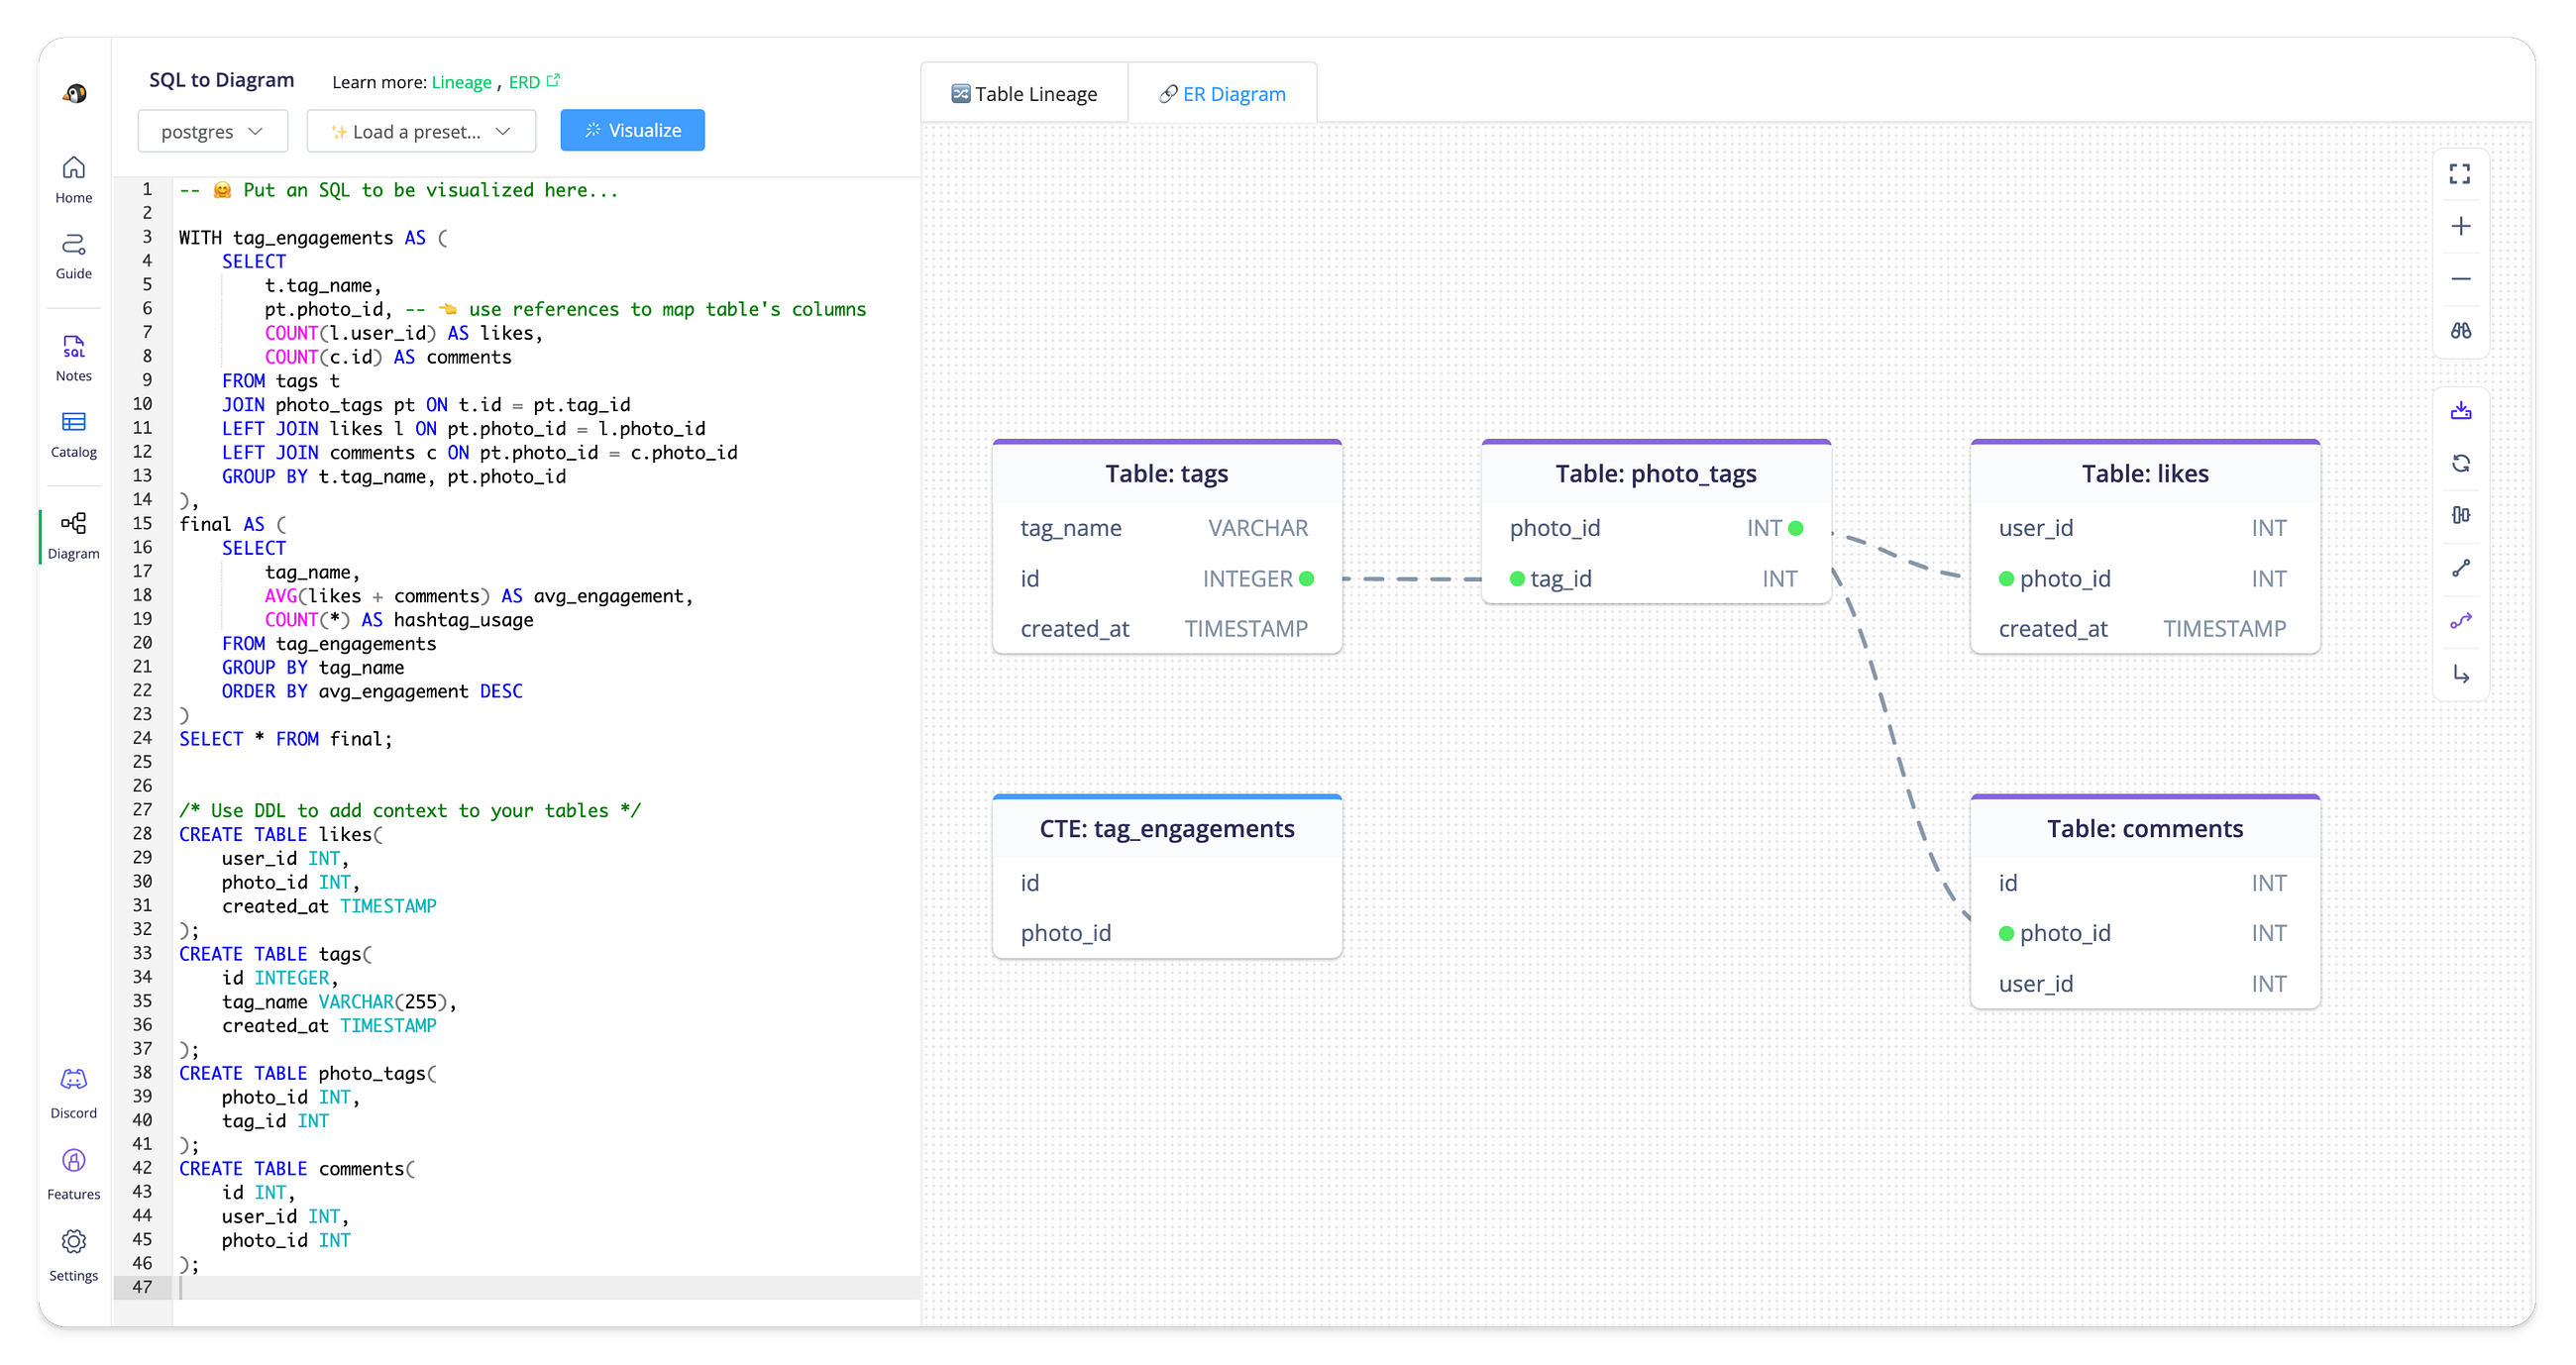Click 'GROUP BY t.tag_name, pt.photo_id' line
Viewport: 2576px width, 1365px height.
point(394,477)
